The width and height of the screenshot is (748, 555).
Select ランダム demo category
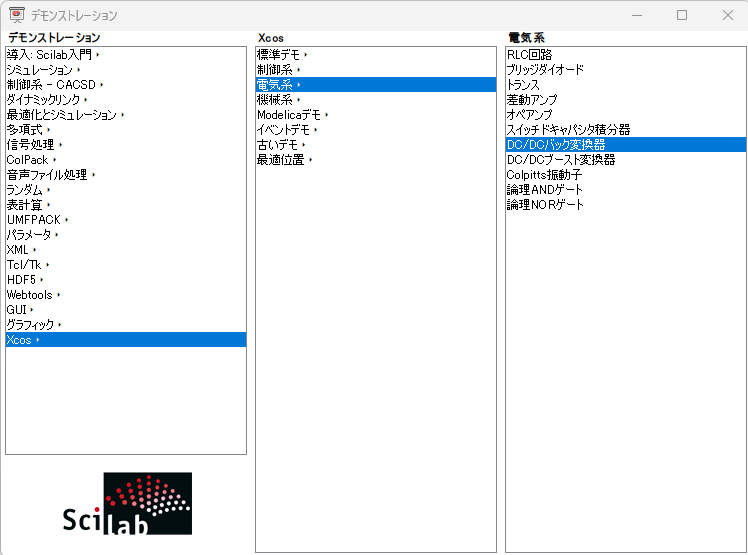point(126,189)
